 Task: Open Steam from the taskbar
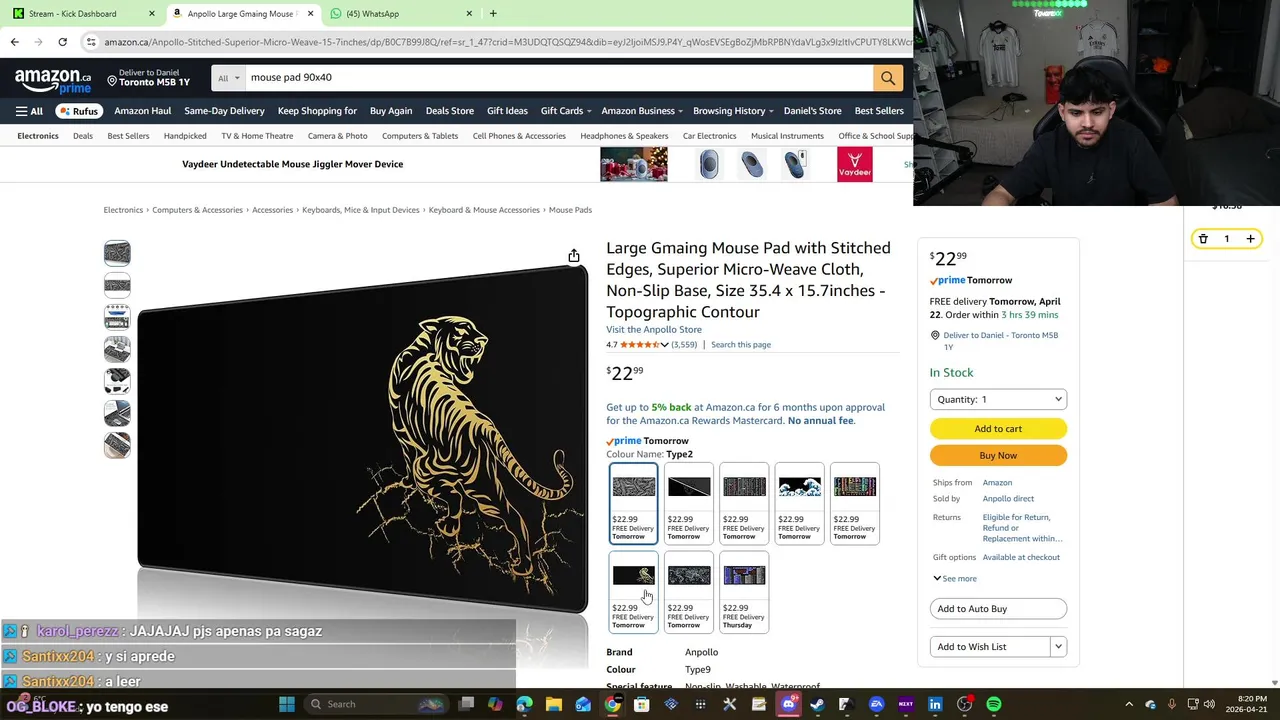tap(817, 704)
